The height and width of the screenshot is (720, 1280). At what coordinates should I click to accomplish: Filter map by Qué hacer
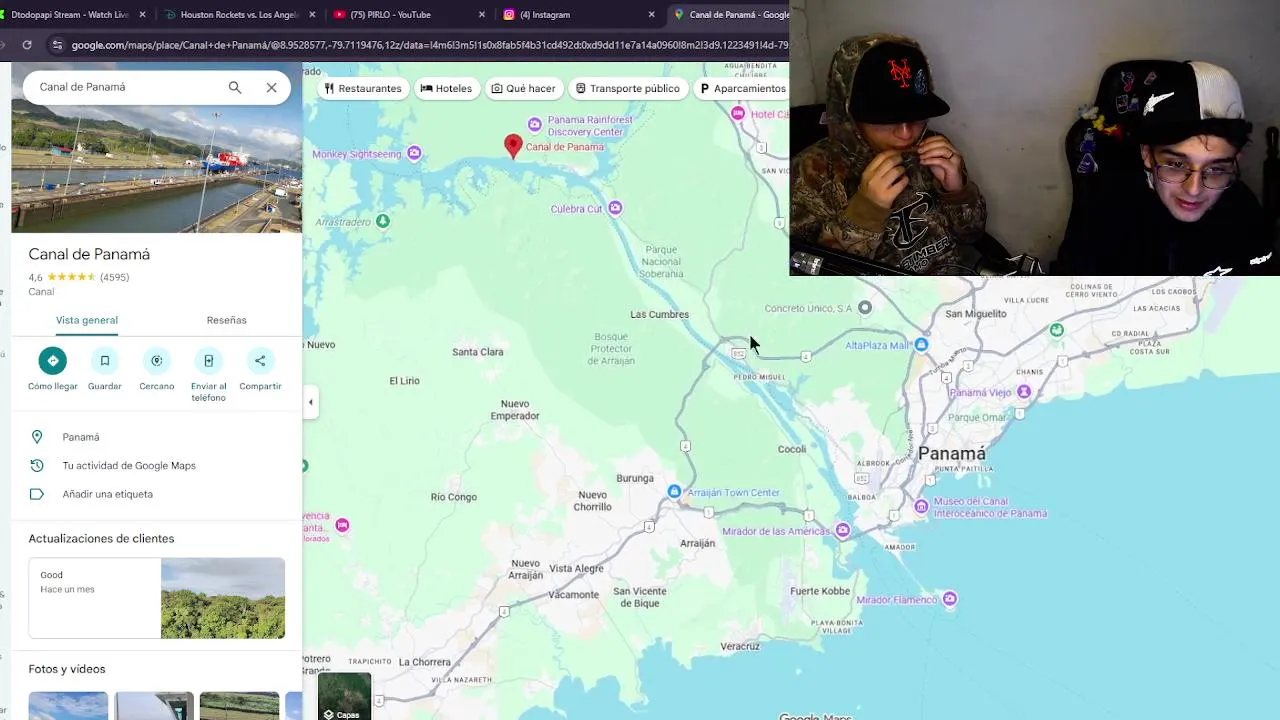click(523, 88)
